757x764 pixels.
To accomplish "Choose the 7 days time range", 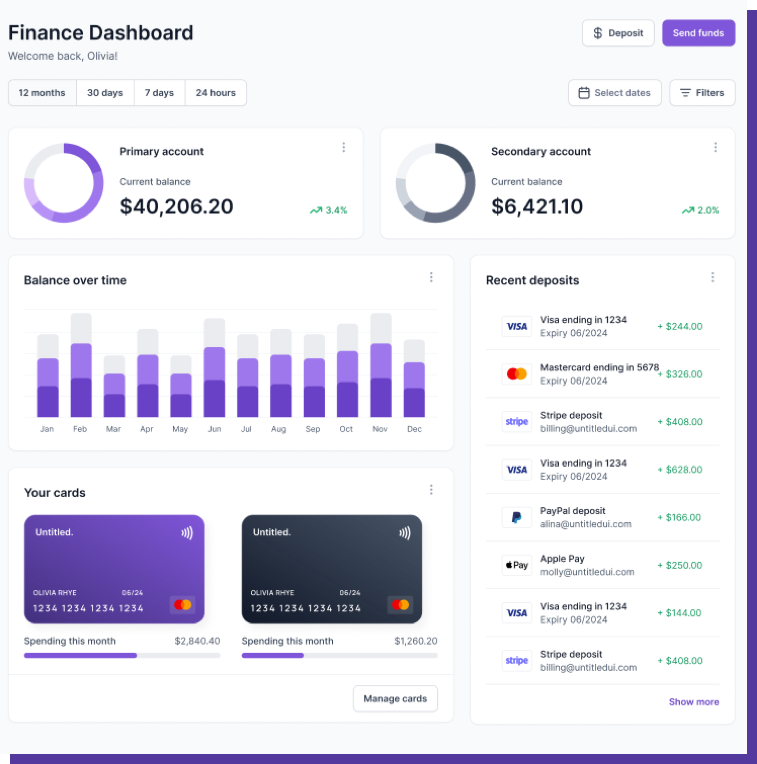I will click(159, 93).
